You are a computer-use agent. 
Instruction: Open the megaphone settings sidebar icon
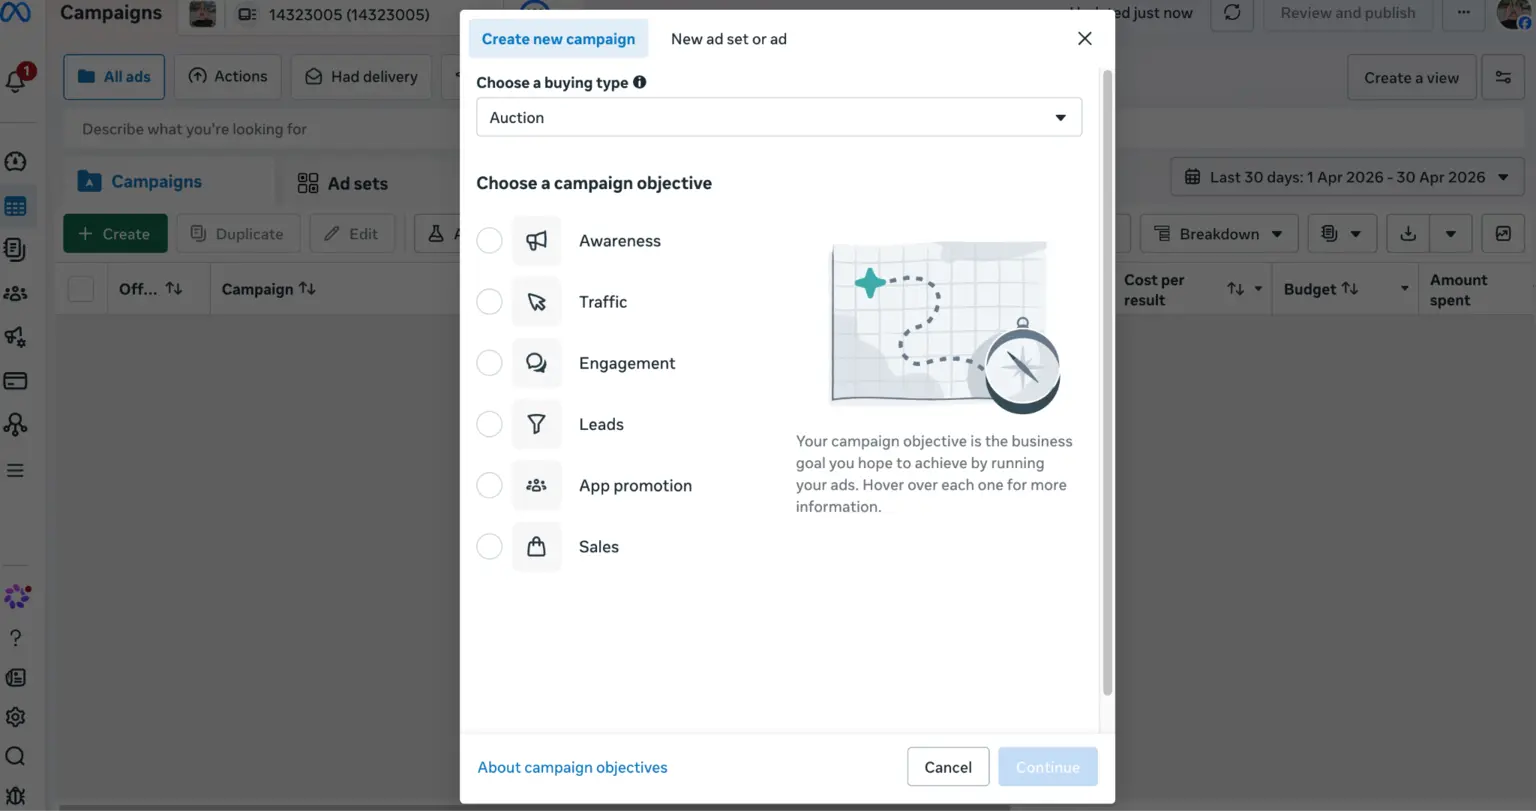15,337
